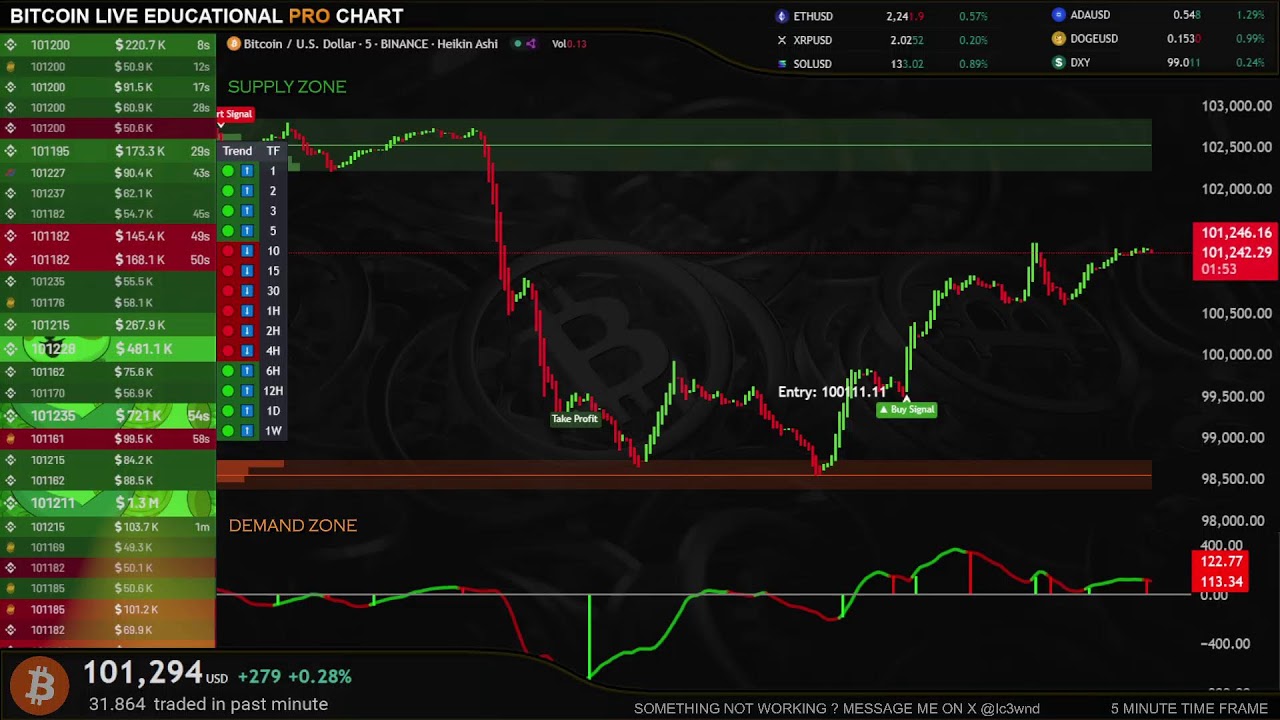1280x720 pixels.
Task: Click the DEMAND ZONE label
Action: [293, 525]
